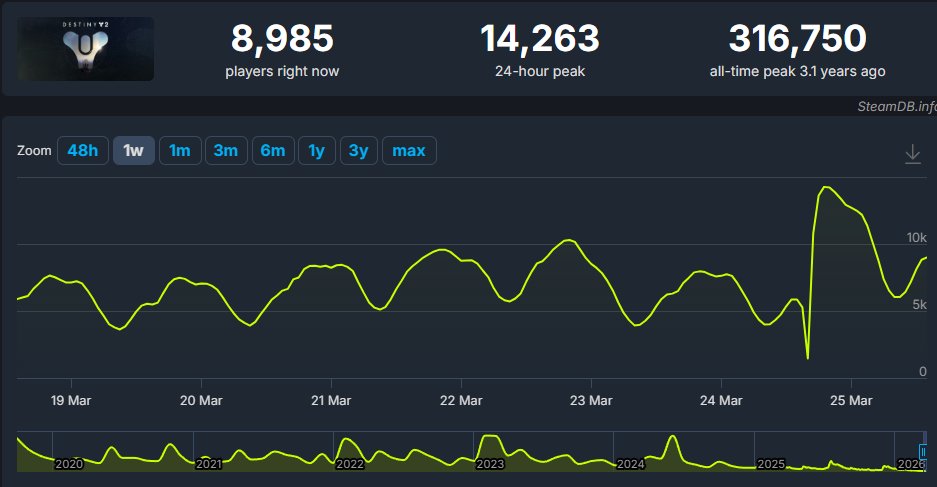The width and height of the screenshot is (937, 487).
Task: Select the 1w zoom range
Action: 134,151
